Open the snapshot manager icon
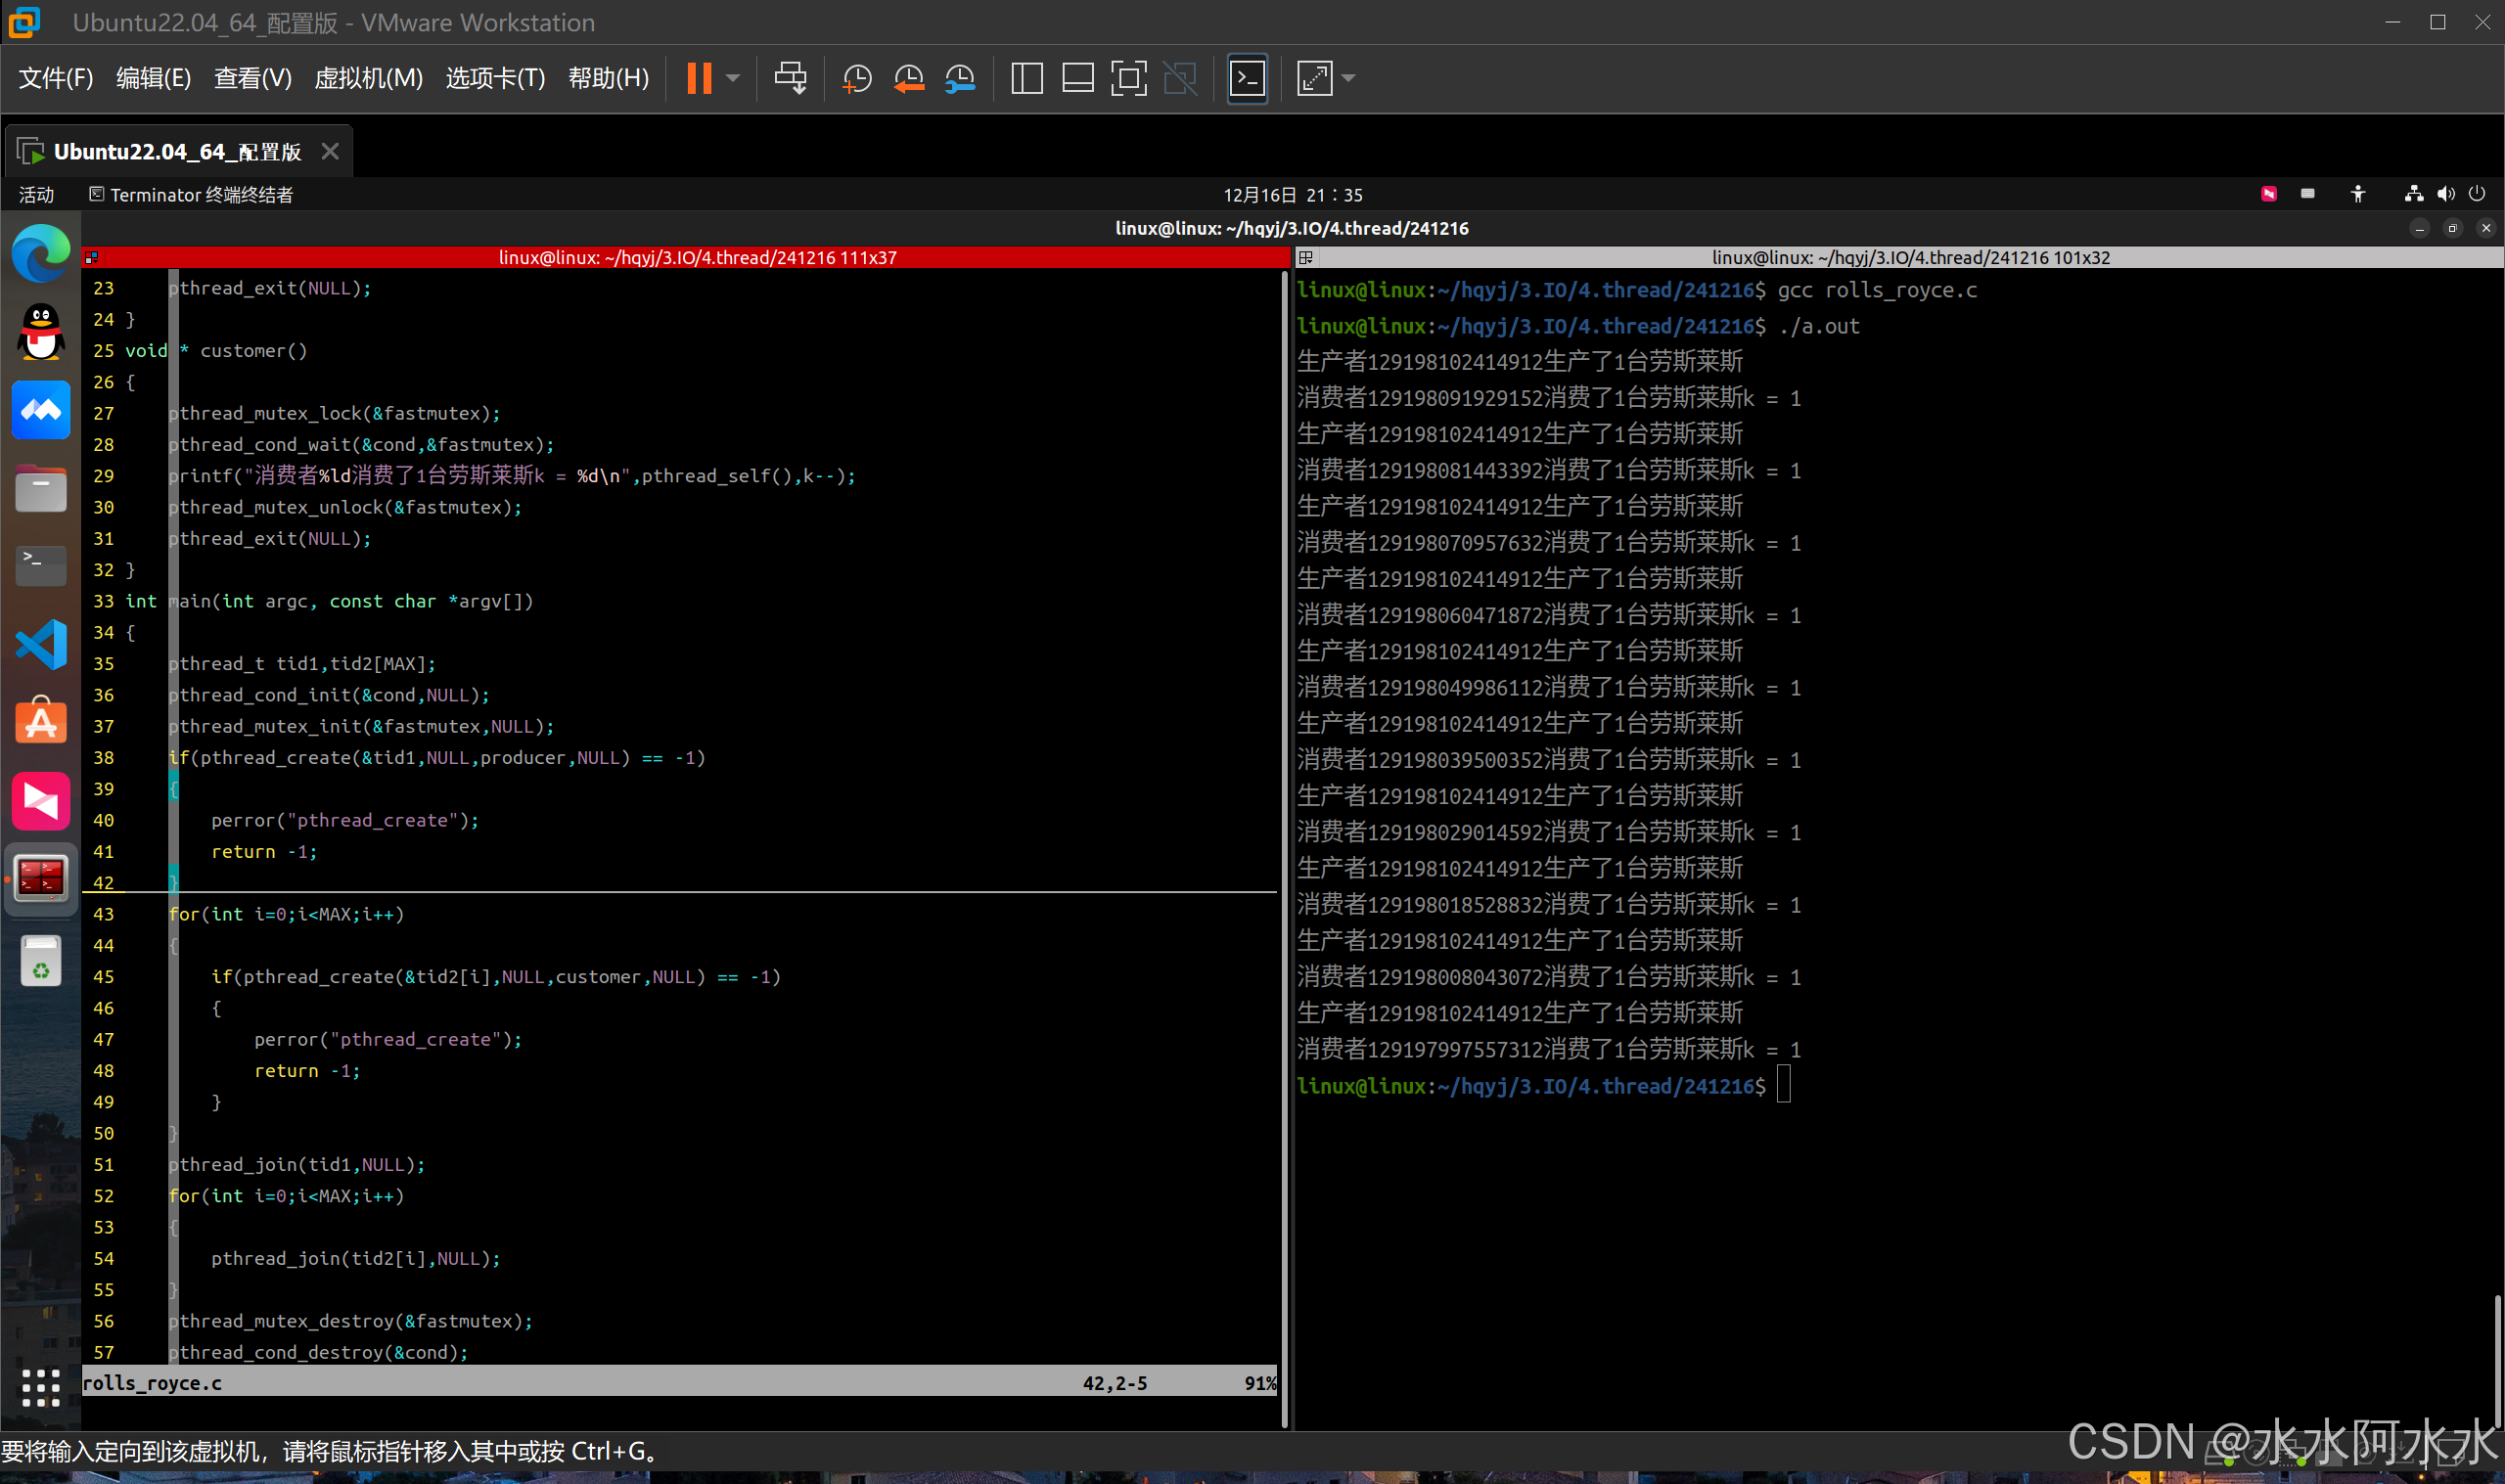This screenshot has height=1484, width=2505. [960, 78]
